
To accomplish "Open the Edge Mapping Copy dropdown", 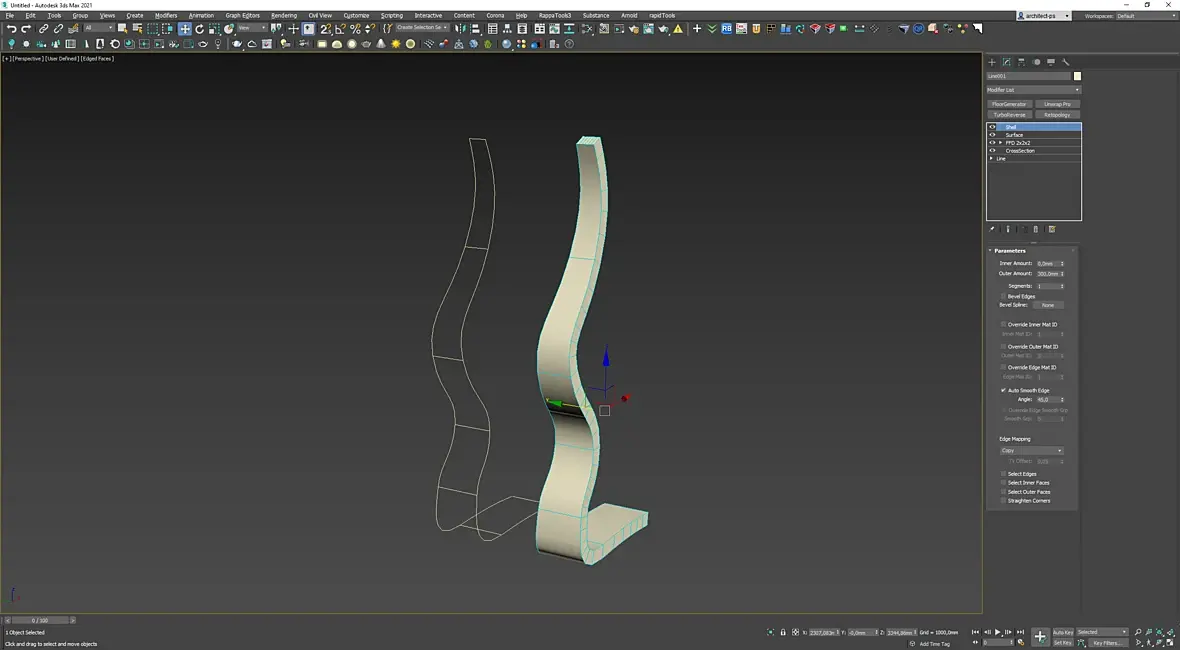I will 1032,450.
